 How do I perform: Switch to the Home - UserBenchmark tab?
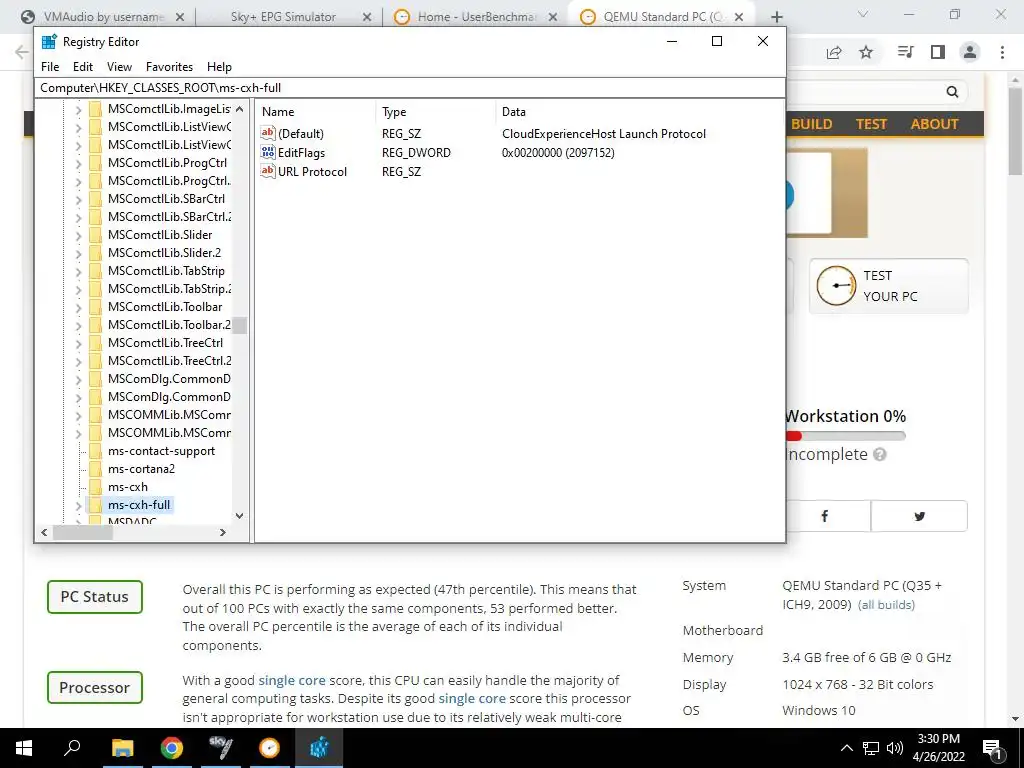pyautogui.click(x=477, y=17)
